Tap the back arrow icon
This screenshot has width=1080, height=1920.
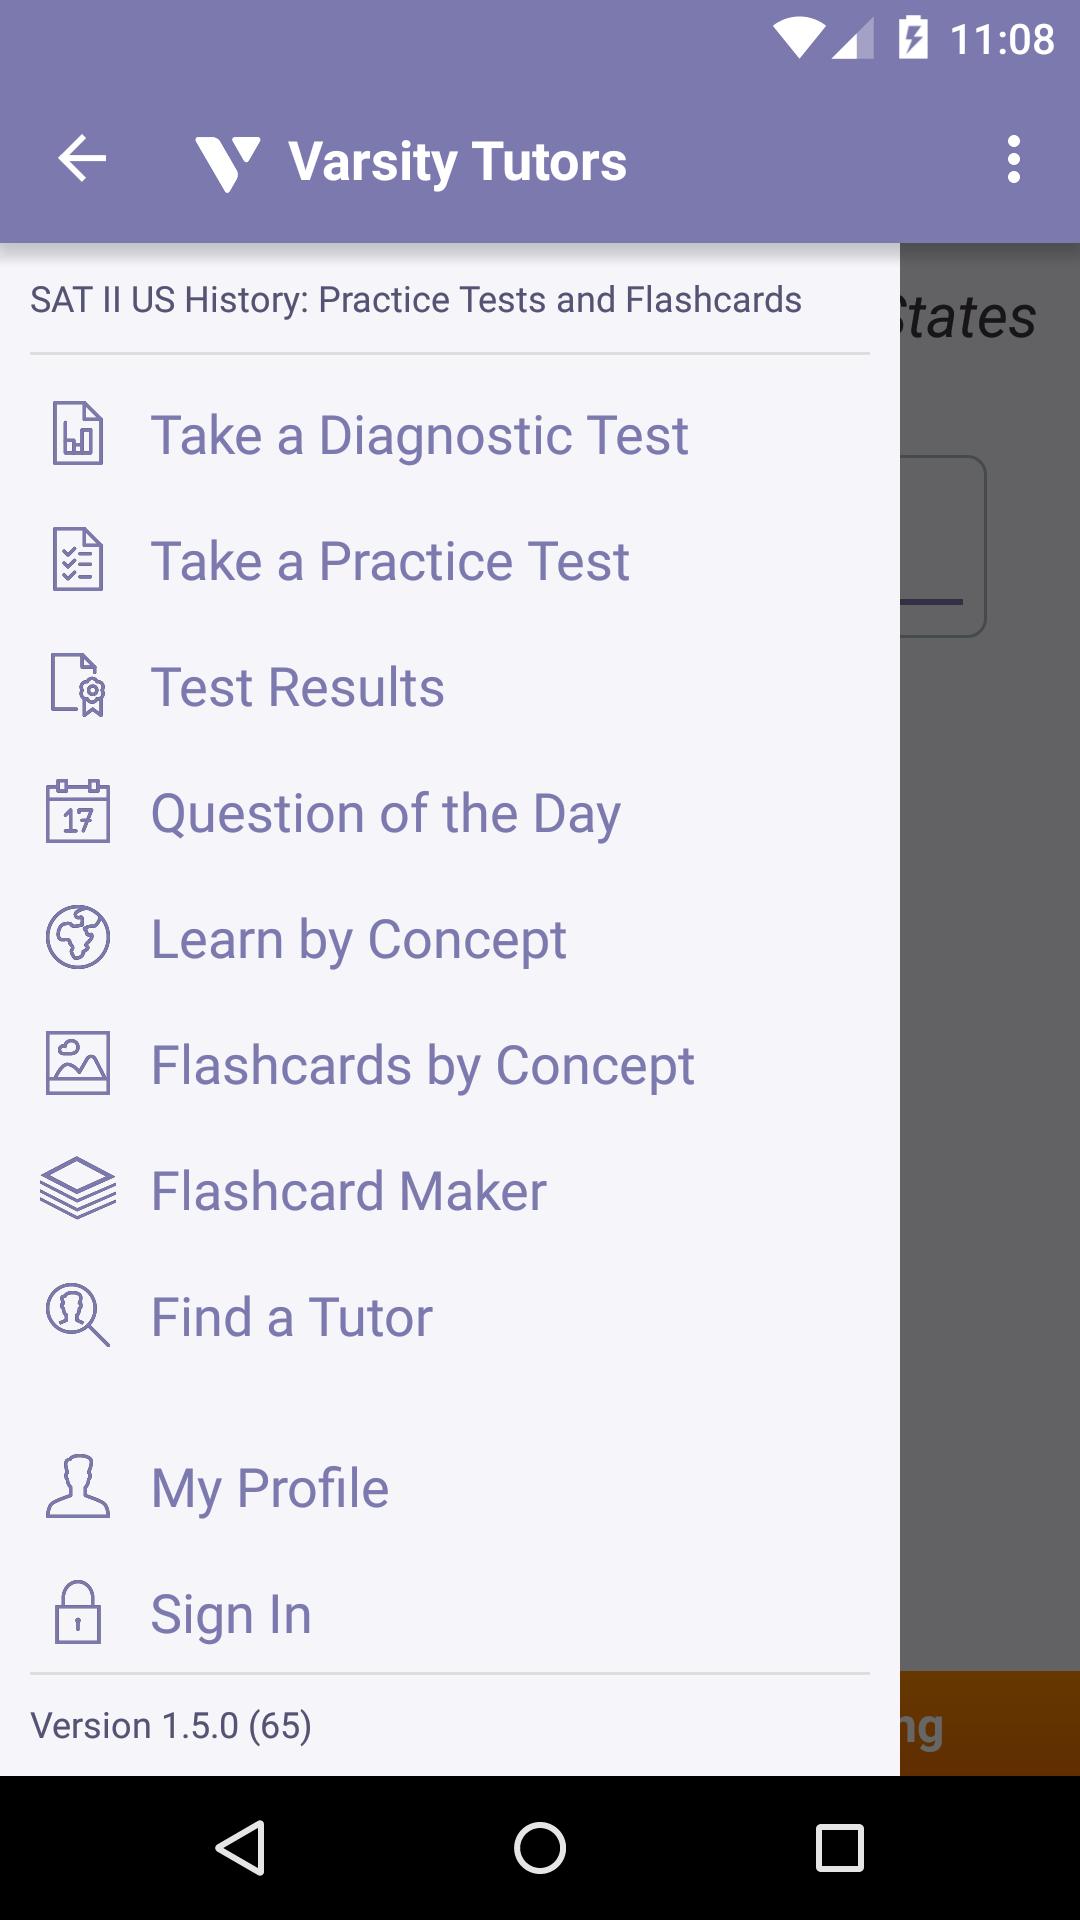point(82,159)
